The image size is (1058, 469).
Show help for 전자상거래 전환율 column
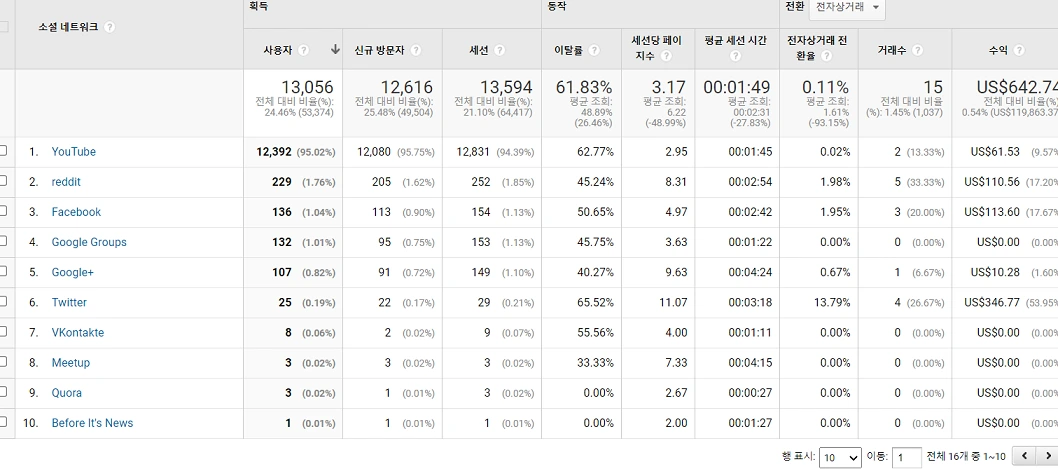pos(827,57)
